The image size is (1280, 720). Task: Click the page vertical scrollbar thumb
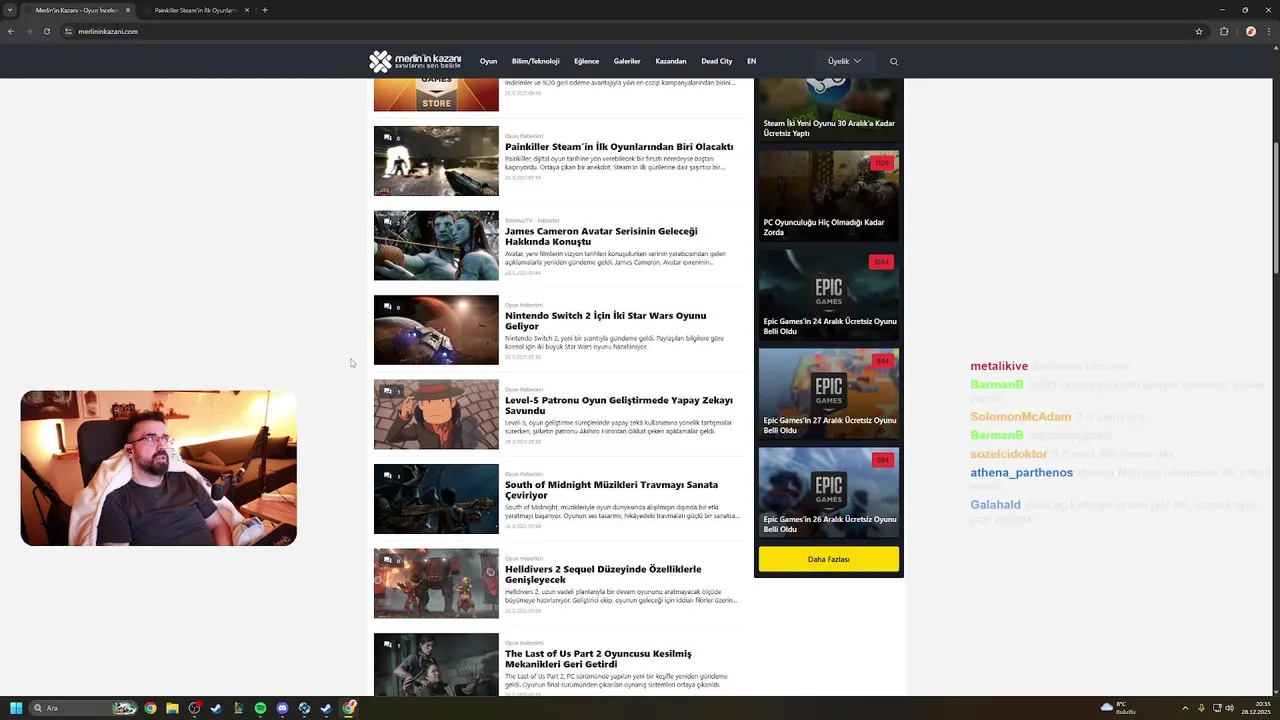tap(1275, 207)
